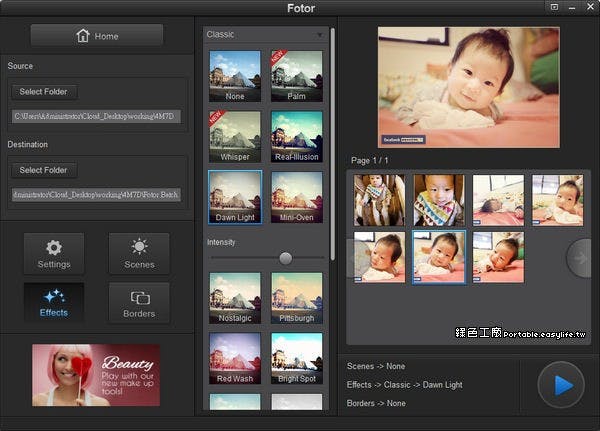The width and height of the screenshot is (600, 431).
Task: Choose the Nostalgic effect
Action: [x=235, y=299]
